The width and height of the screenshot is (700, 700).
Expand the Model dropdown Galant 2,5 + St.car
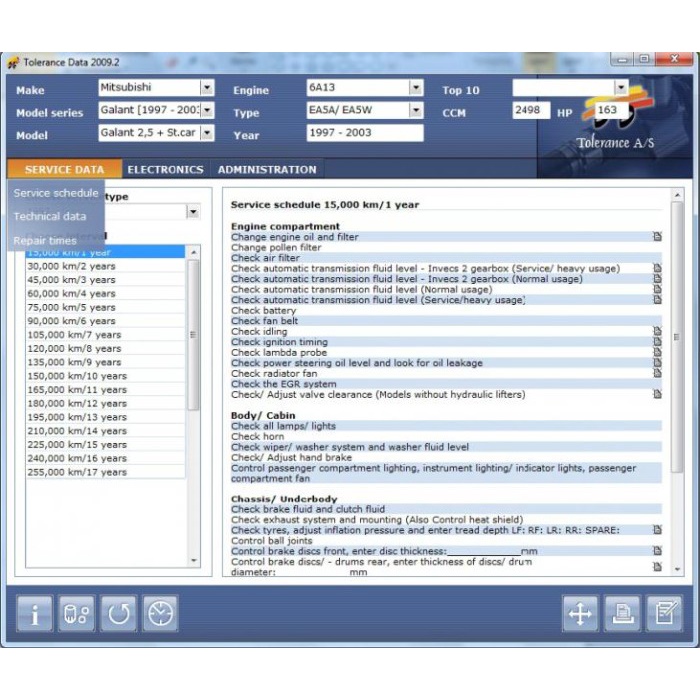207,133
